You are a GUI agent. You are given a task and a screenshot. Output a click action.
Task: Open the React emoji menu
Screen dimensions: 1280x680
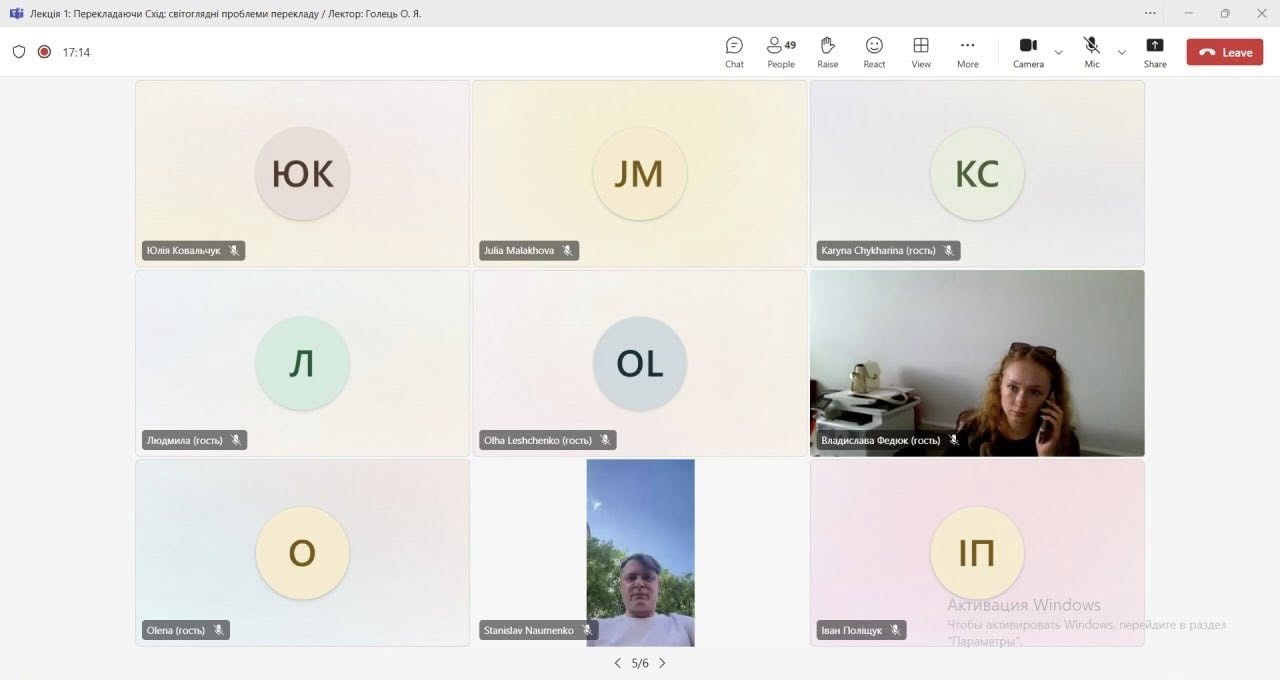click(x=874, y=52)
